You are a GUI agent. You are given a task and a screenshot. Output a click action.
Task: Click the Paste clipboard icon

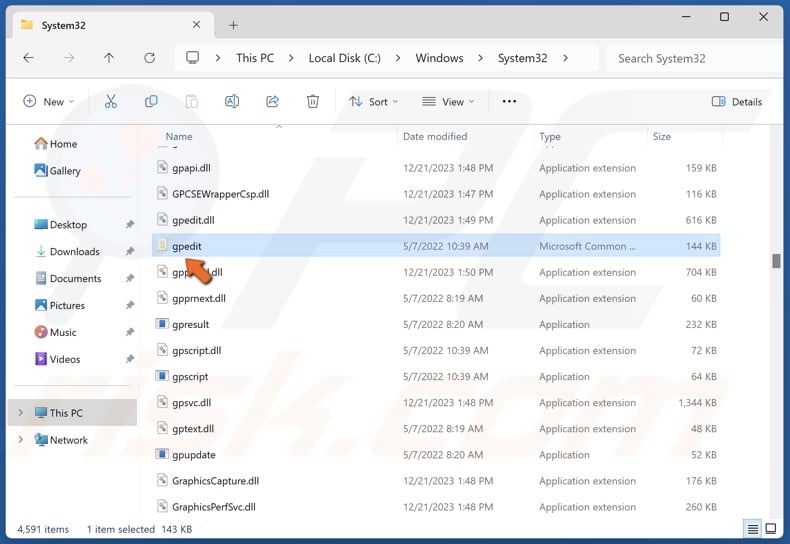coord(191,102)
